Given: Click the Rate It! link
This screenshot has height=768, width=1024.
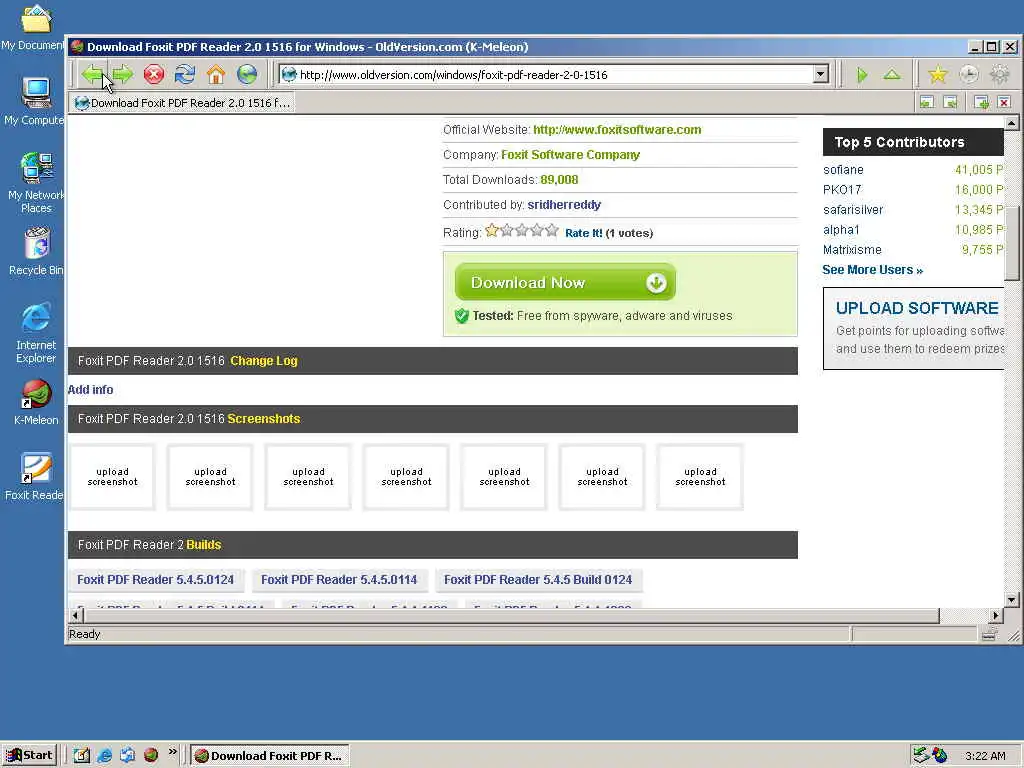Looking at the screenshot, I should coord(584,233).
